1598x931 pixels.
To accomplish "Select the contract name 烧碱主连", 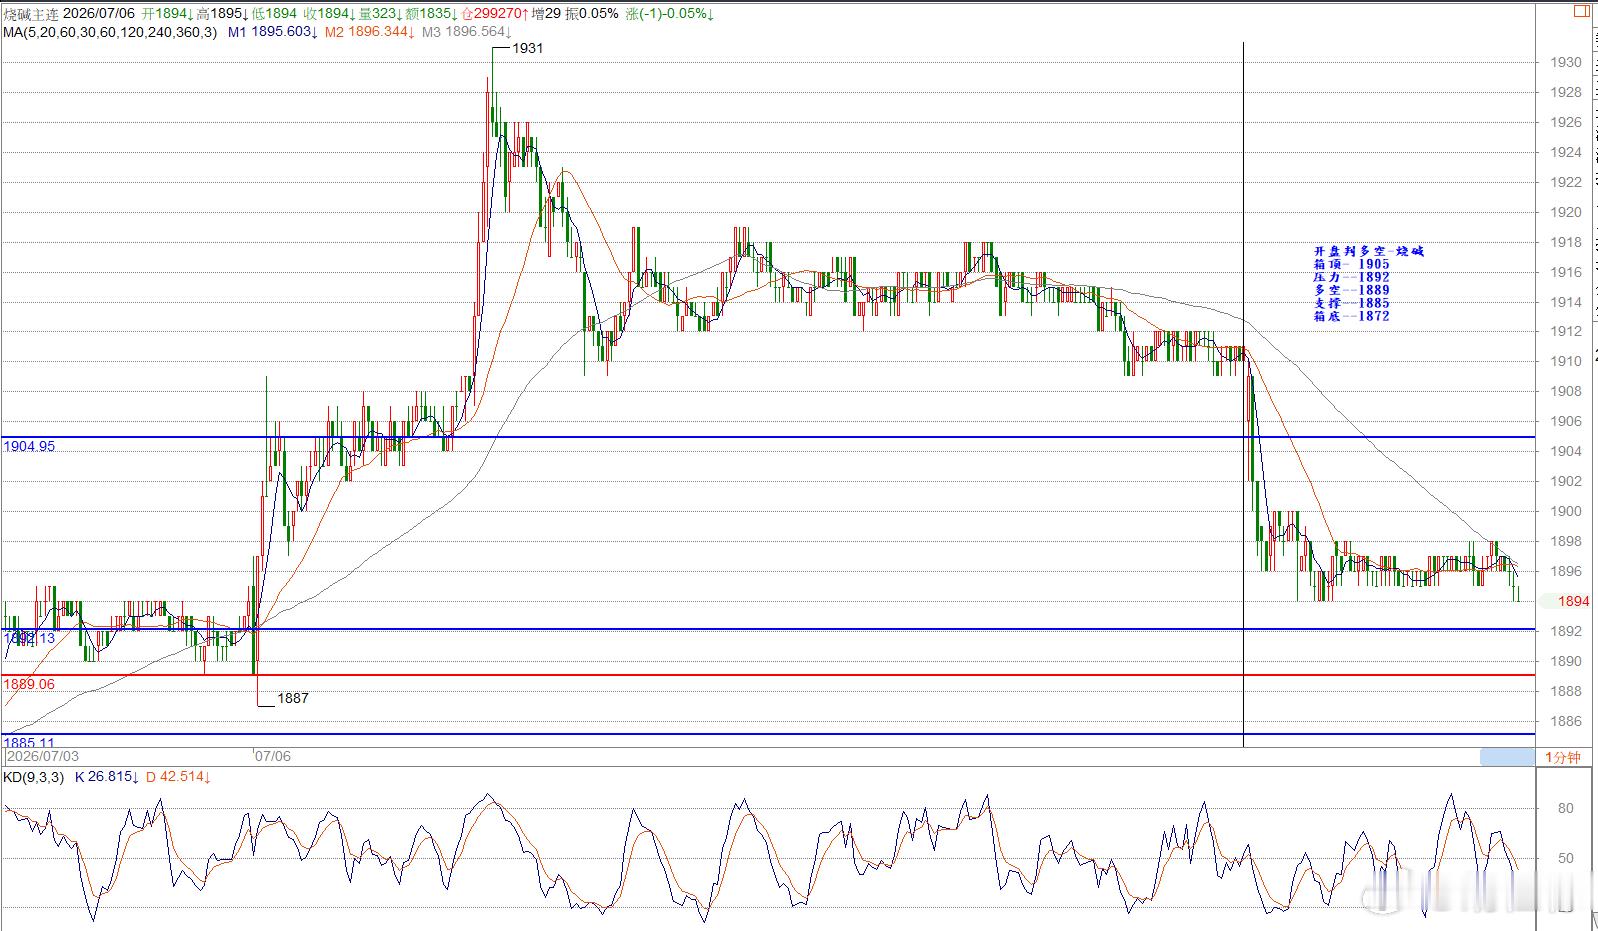I will coord(31,14).
